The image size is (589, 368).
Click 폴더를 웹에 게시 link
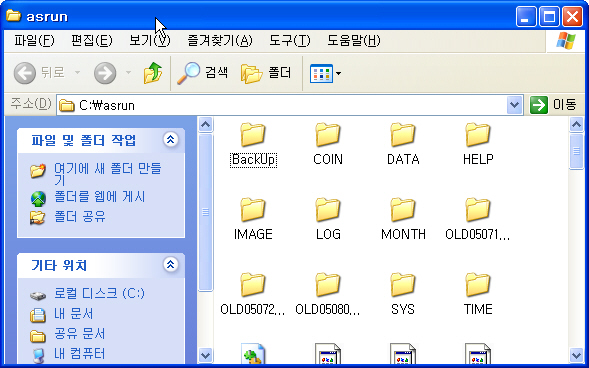coord(100,197)
